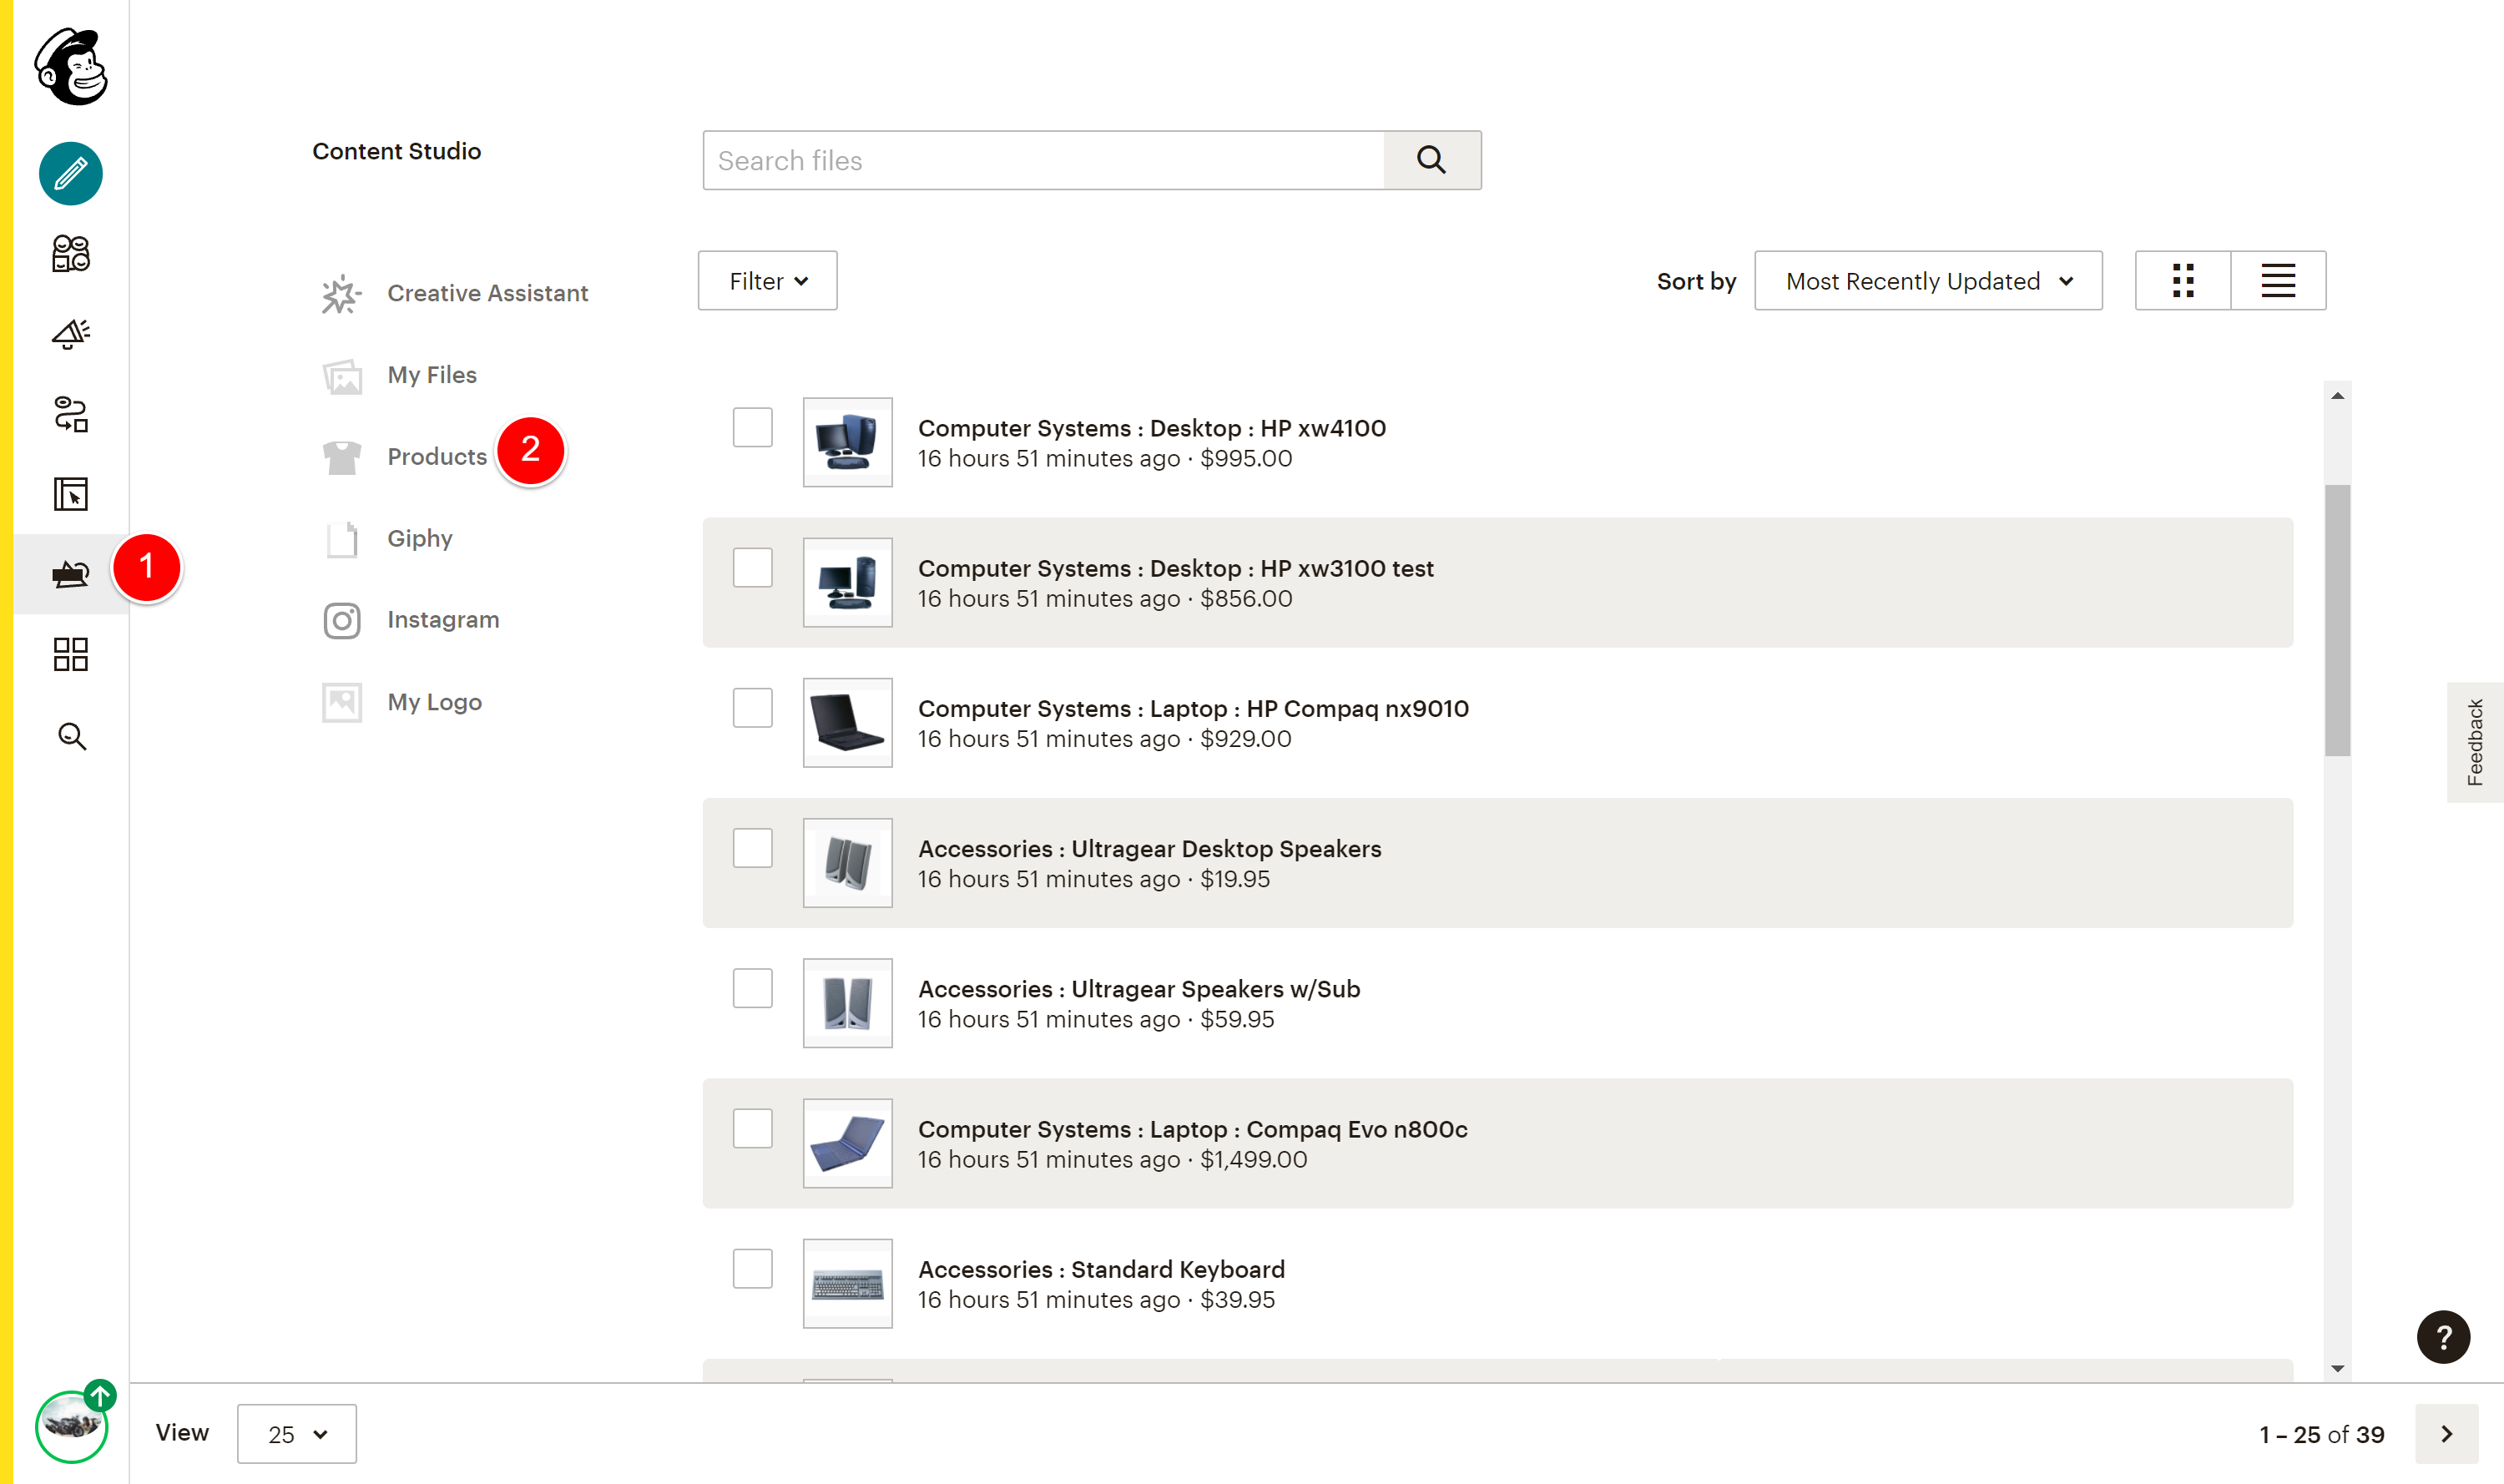Open Creative Assistant section

(x=487, y=294)
